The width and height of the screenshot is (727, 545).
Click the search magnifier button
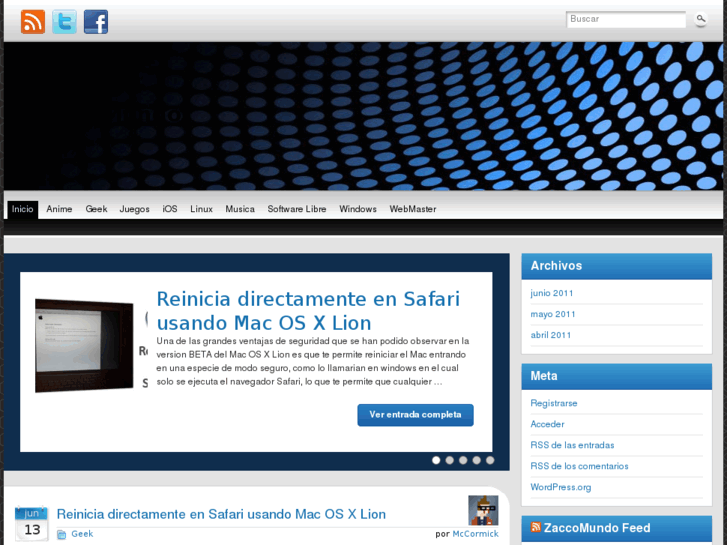701,19
